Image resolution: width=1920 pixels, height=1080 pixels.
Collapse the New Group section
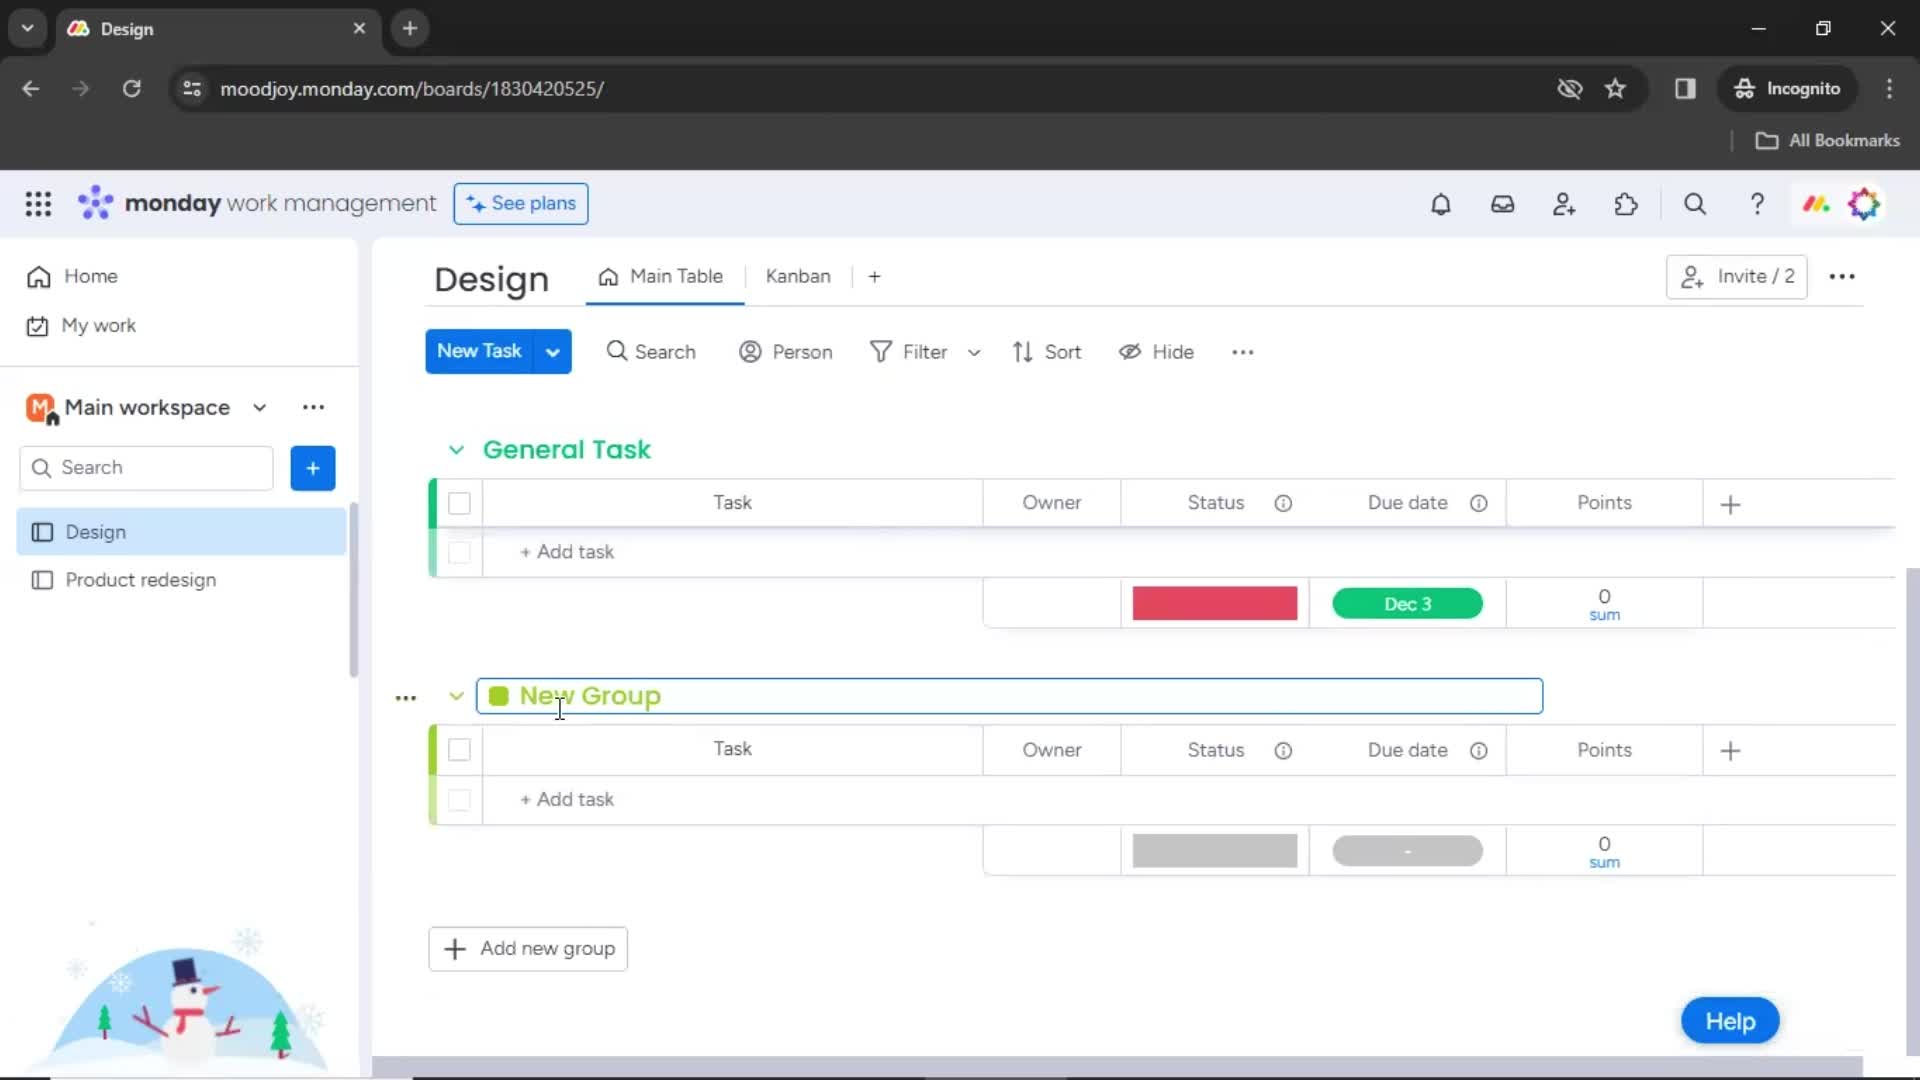pyautogui.click(x=456, y=696)
